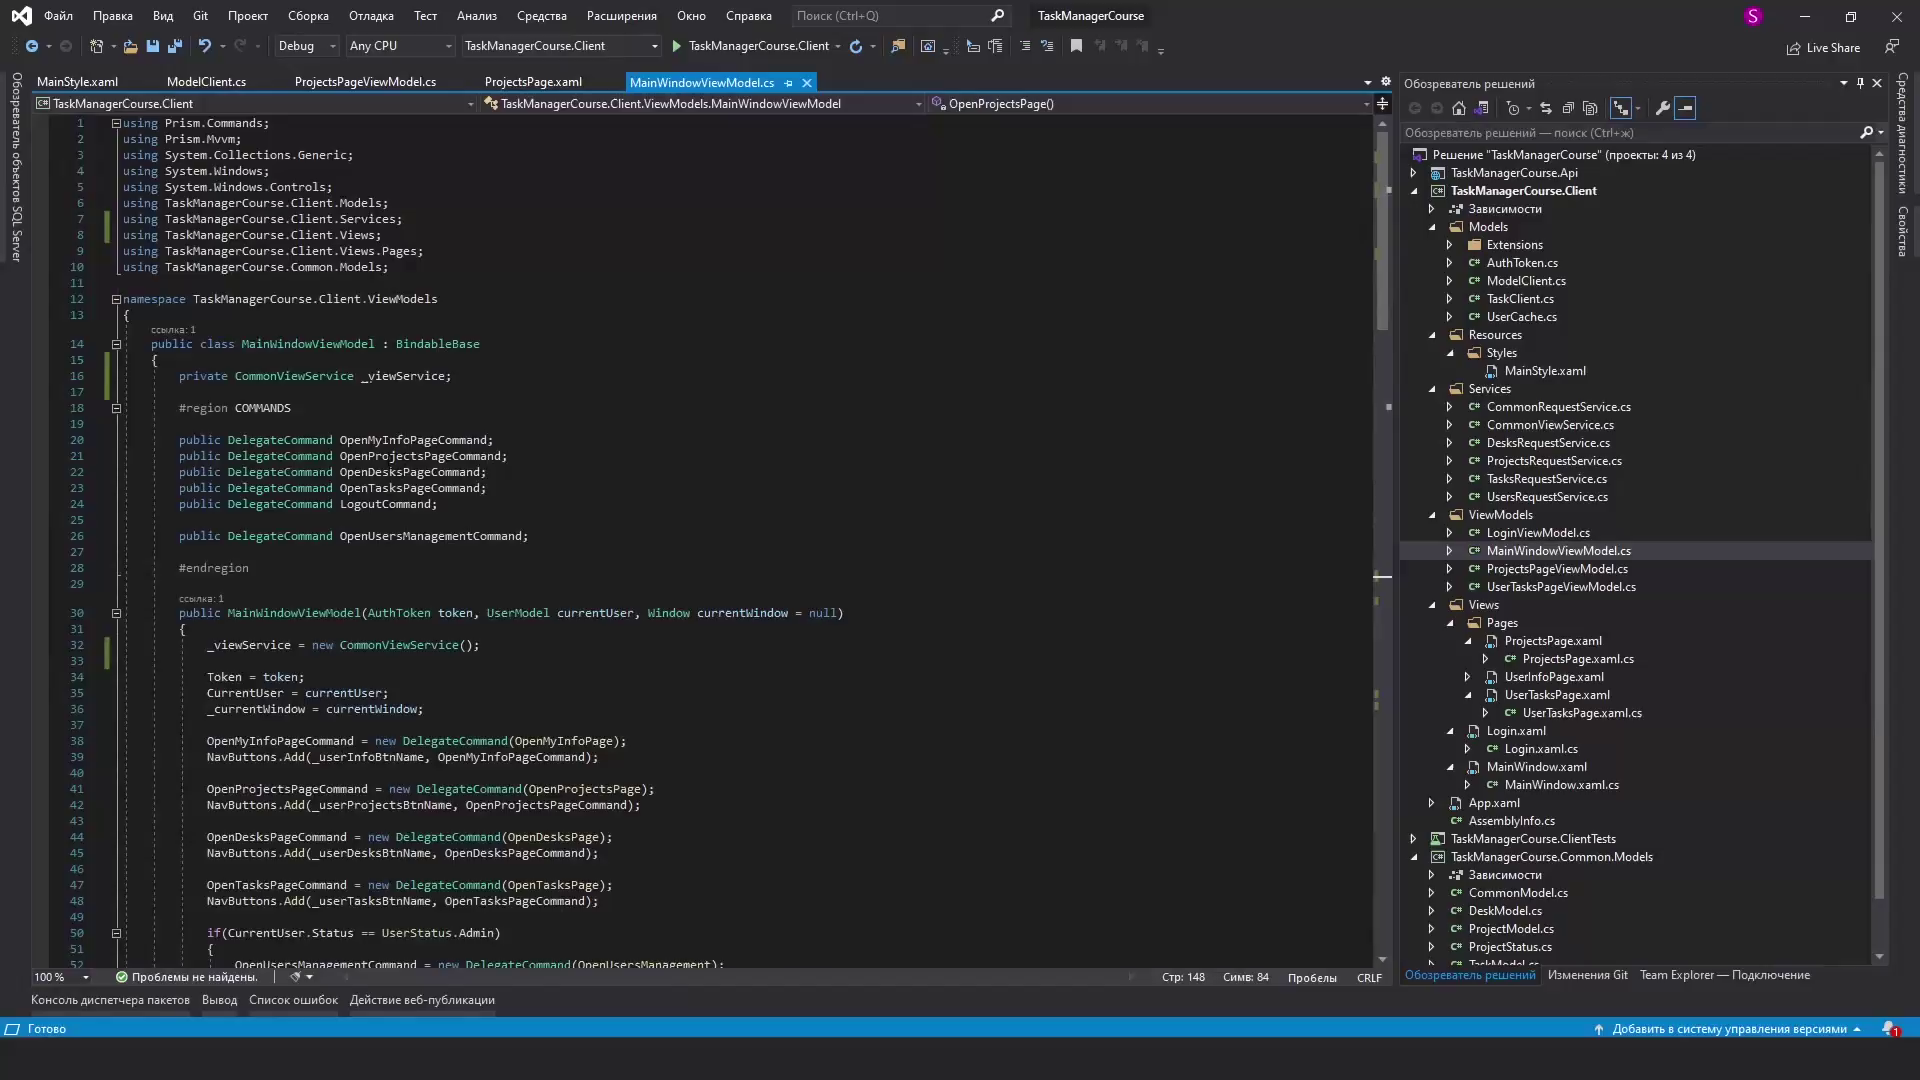Collapse the Models folder in Solution Explorer
The width and height of the screenshot is (1920, 1080).
point(1432,227)
